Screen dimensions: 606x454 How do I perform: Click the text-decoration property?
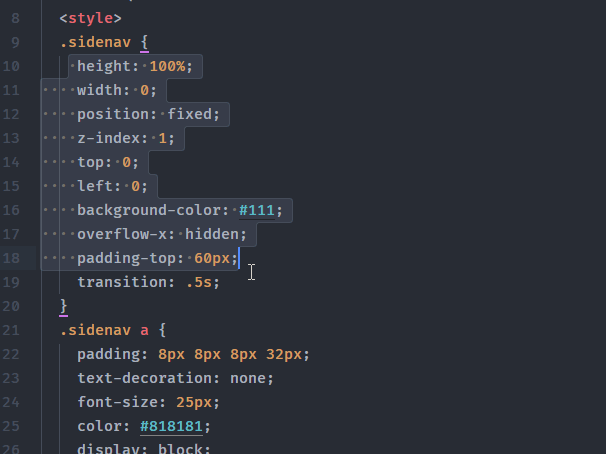[138, 378]
